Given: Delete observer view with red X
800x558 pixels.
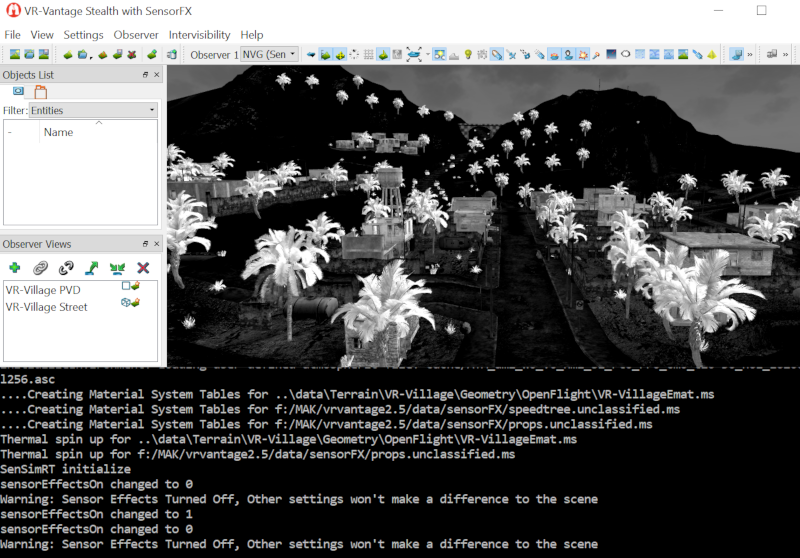Looking at the screenshot, I should [x=143, y=267].
